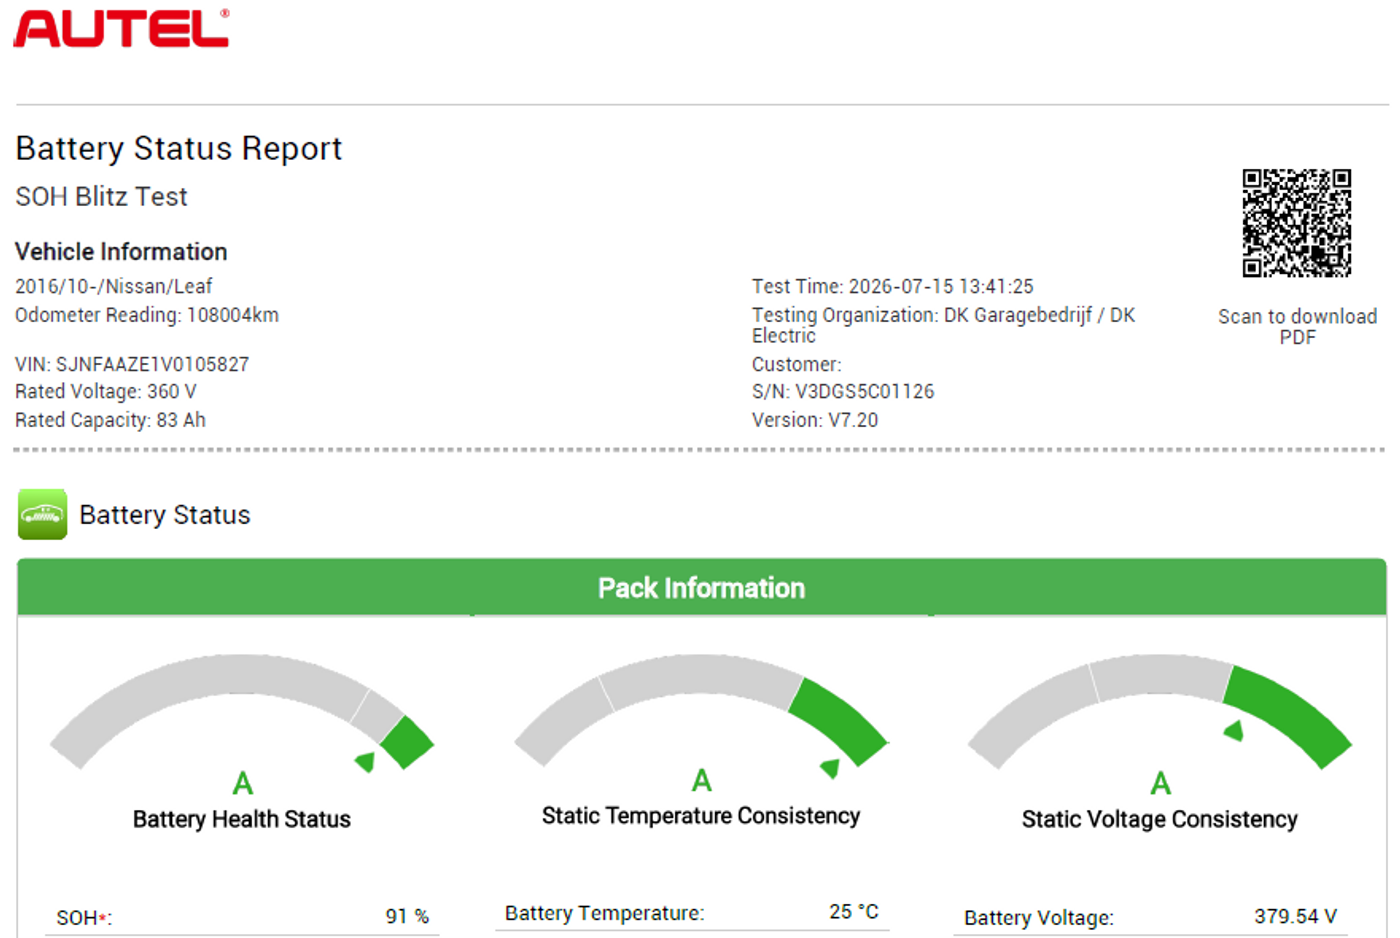This screenshot has height=938, width=1400.
Task: Click the QR code to download PDF
Action: coord(1296,223)
